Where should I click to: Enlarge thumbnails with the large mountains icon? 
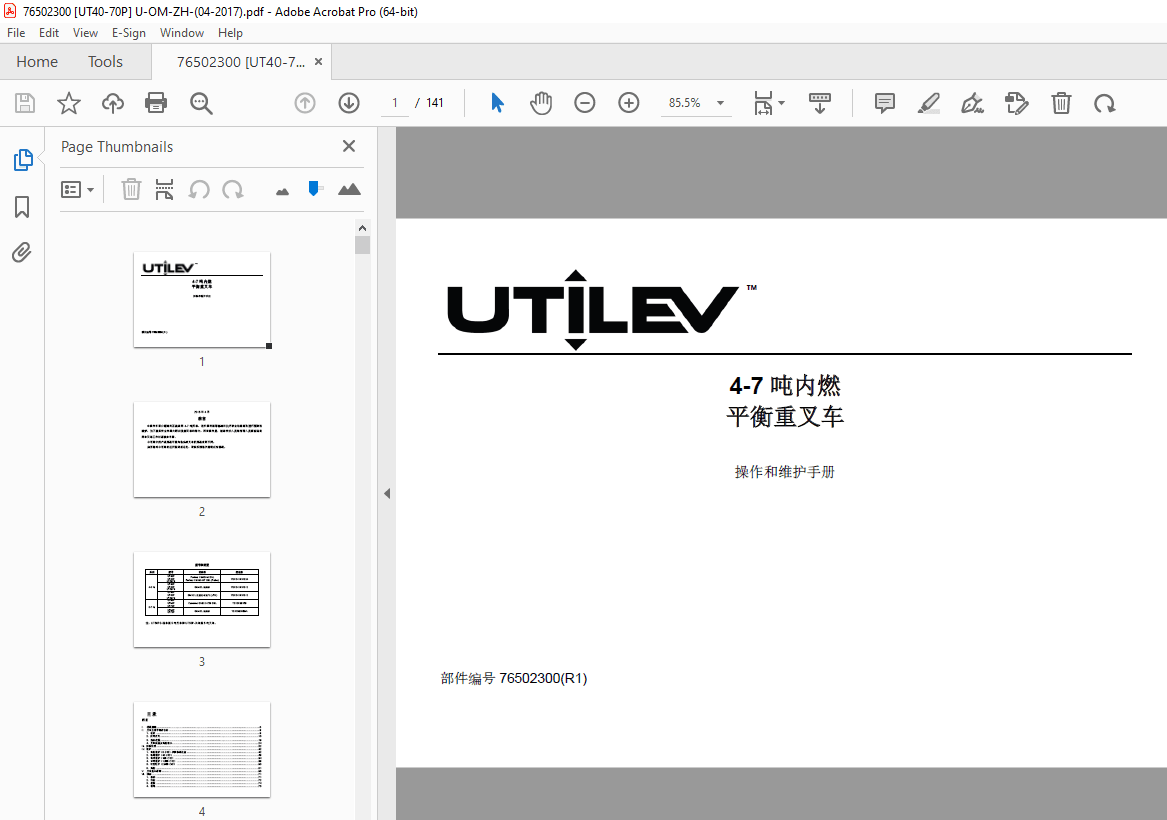point(348,189)
